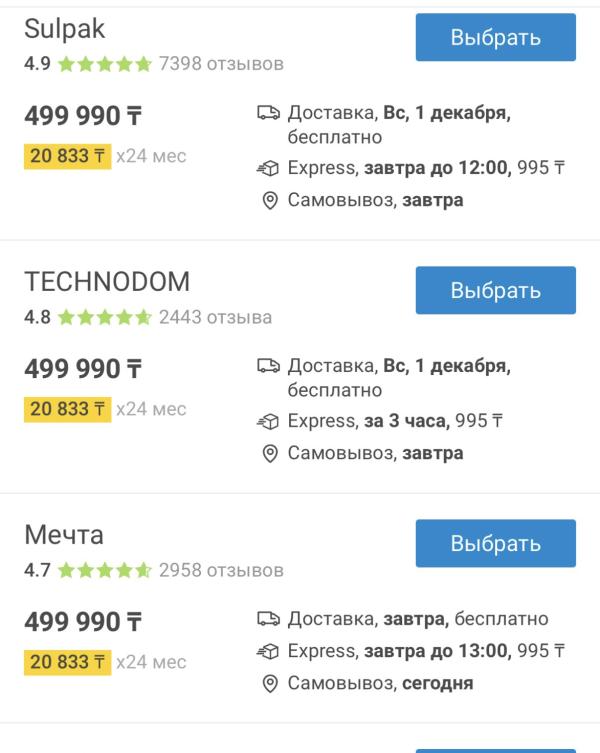Viewport: 600px width, 753px height.
Task: Click the Express box icon for Мечта
Action: pyautogui.click(x=268, y=651)
